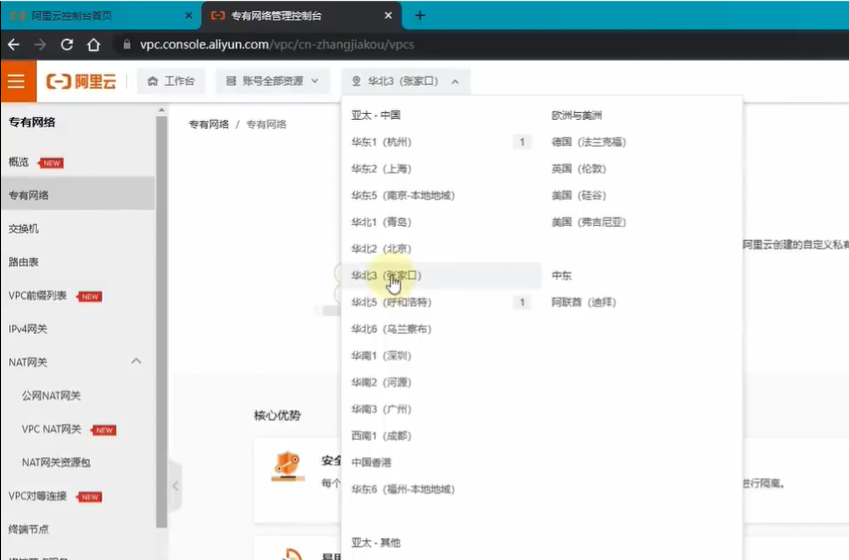Screen dimensions: 849x560
Task: Collapse the sidebar with left arrow handle
Action: pyautogui.click(x=175, y=485)
